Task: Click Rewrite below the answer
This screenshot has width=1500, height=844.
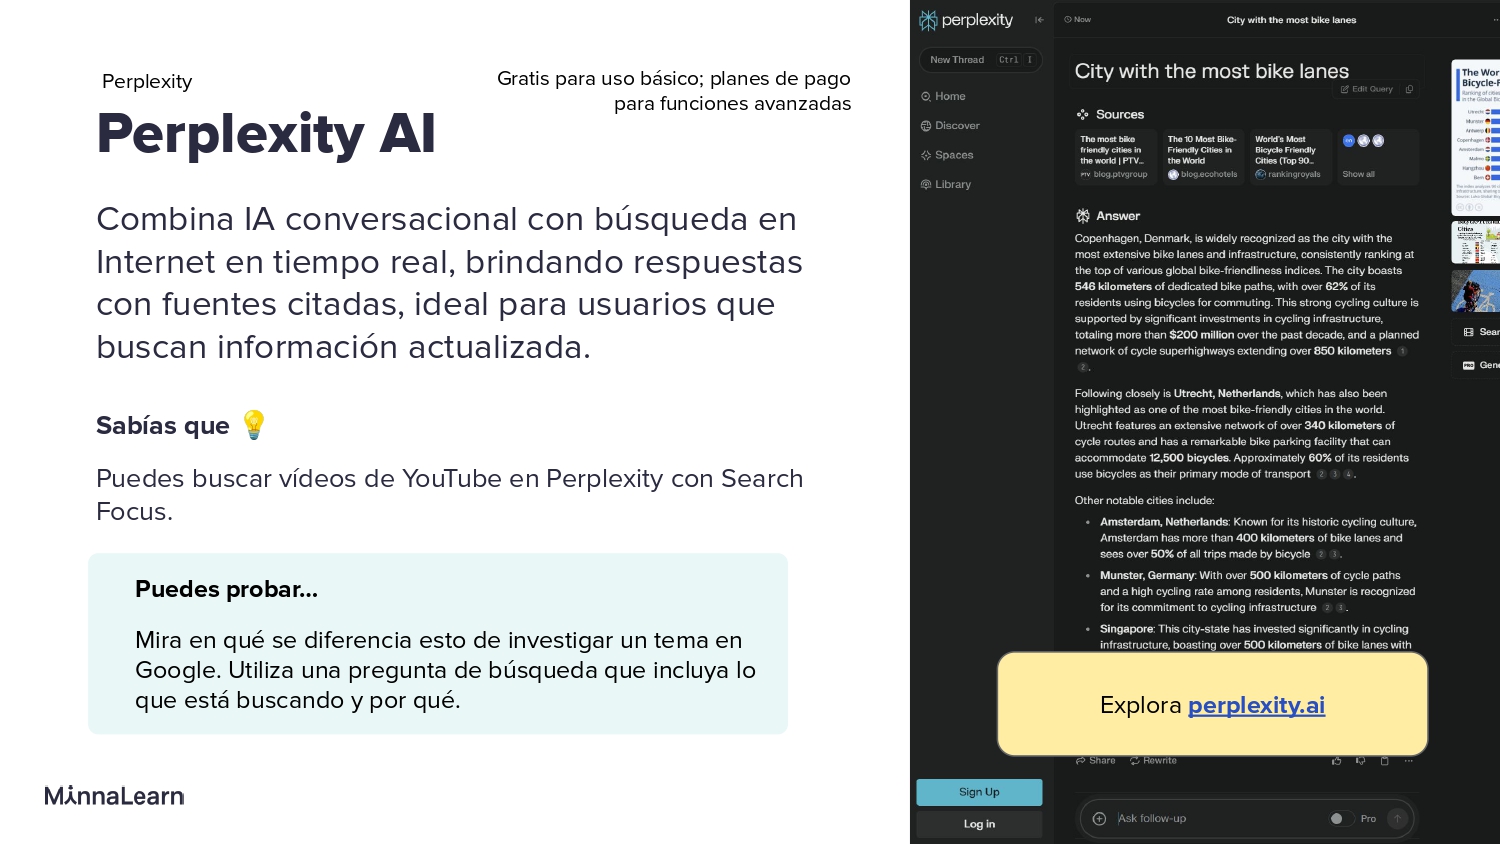Action: [x=1153, y=761]
